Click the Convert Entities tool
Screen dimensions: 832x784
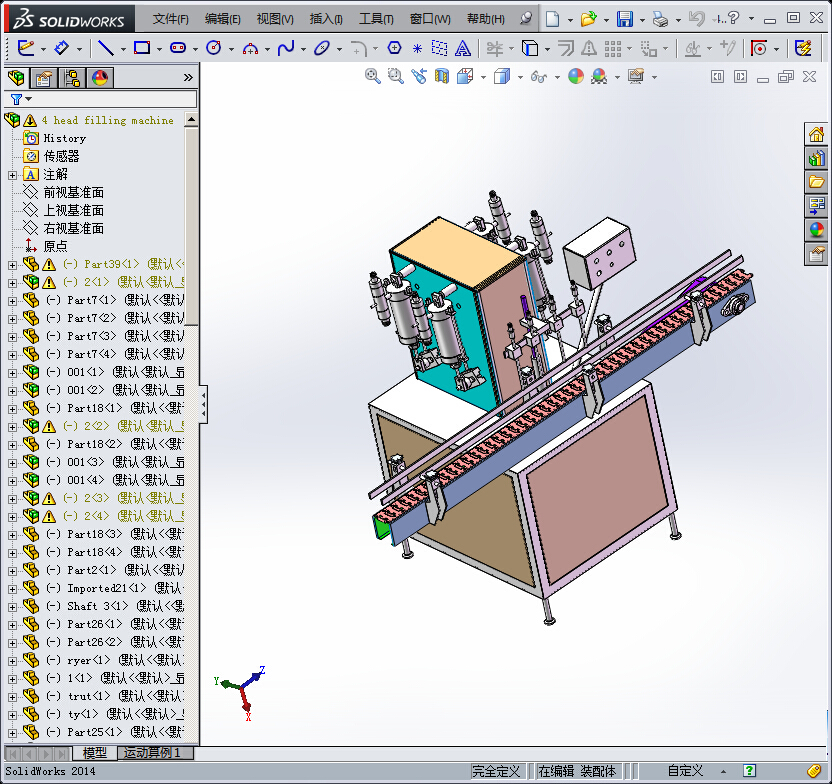click(x=530, y=48)
